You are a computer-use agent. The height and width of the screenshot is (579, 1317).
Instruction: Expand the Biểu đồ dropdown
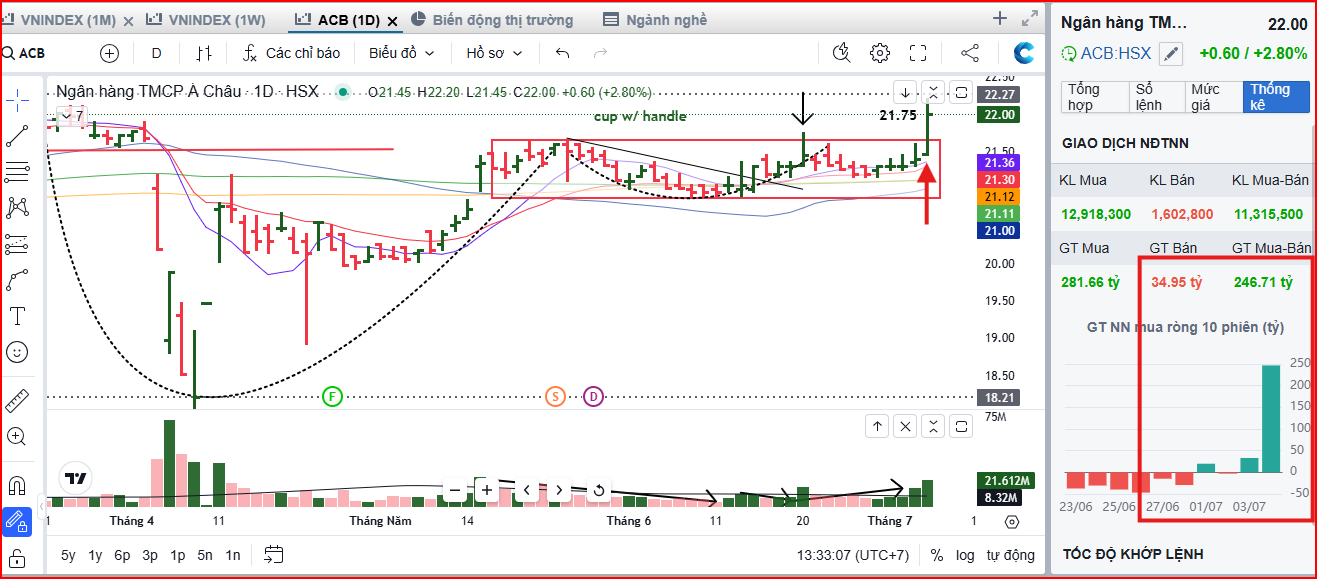(402, 53)
